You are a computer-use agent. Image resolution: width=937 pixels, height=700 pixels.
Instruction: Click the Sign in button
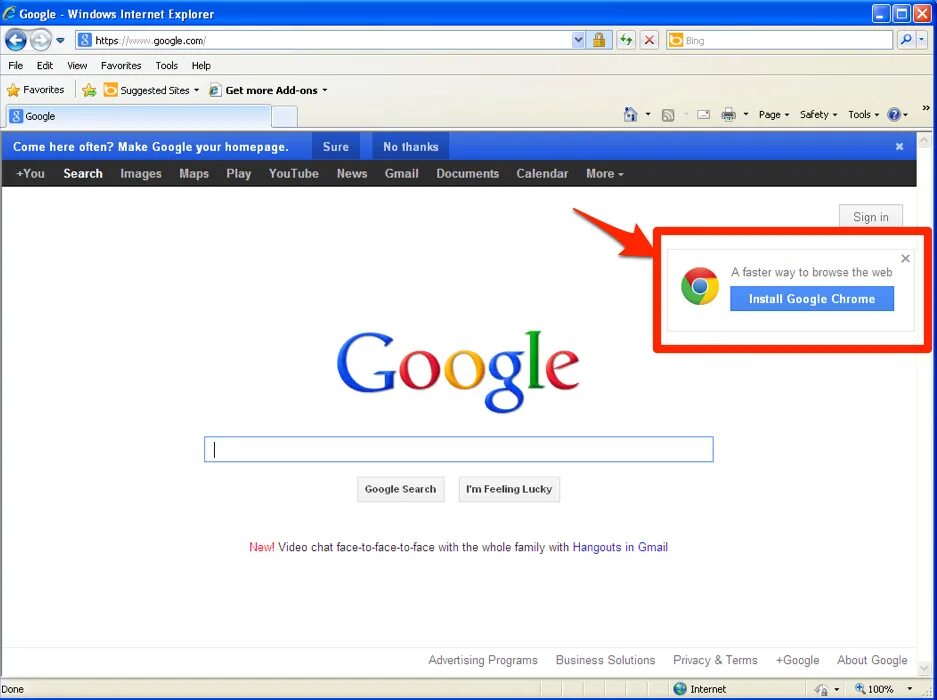(x=871, y=217)
